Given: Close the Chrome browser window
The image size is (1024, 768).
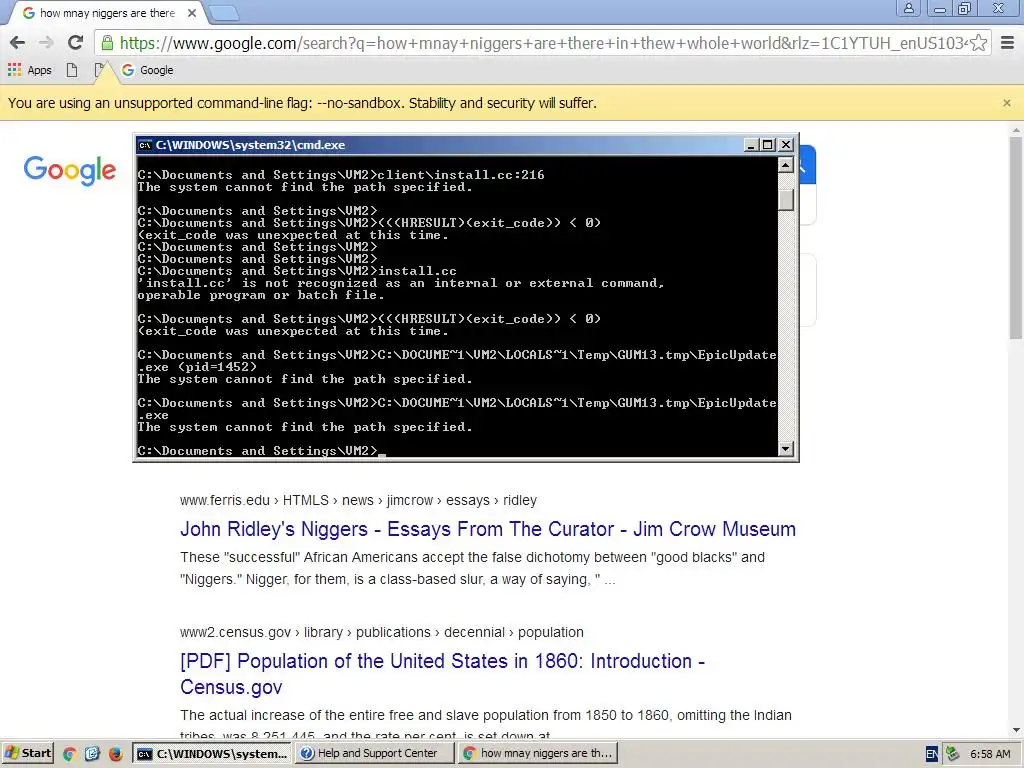Looking at the screenshot, I should (999, 8).
